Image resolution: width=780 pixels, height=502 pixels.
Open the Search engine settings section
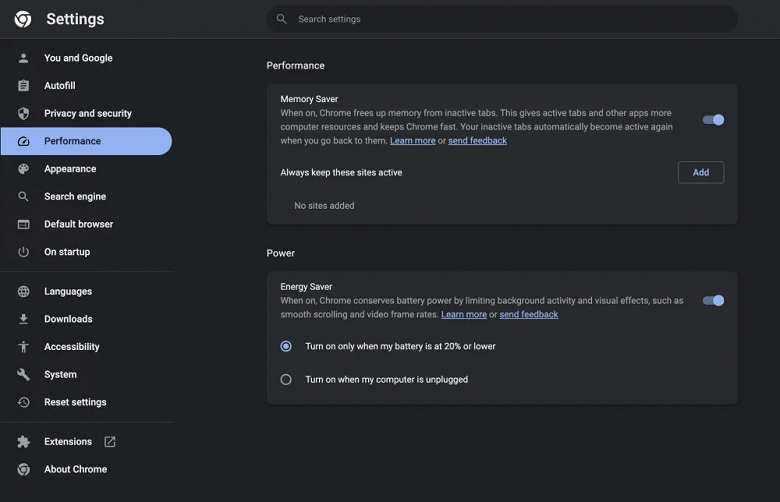click(x=75, y=197)
